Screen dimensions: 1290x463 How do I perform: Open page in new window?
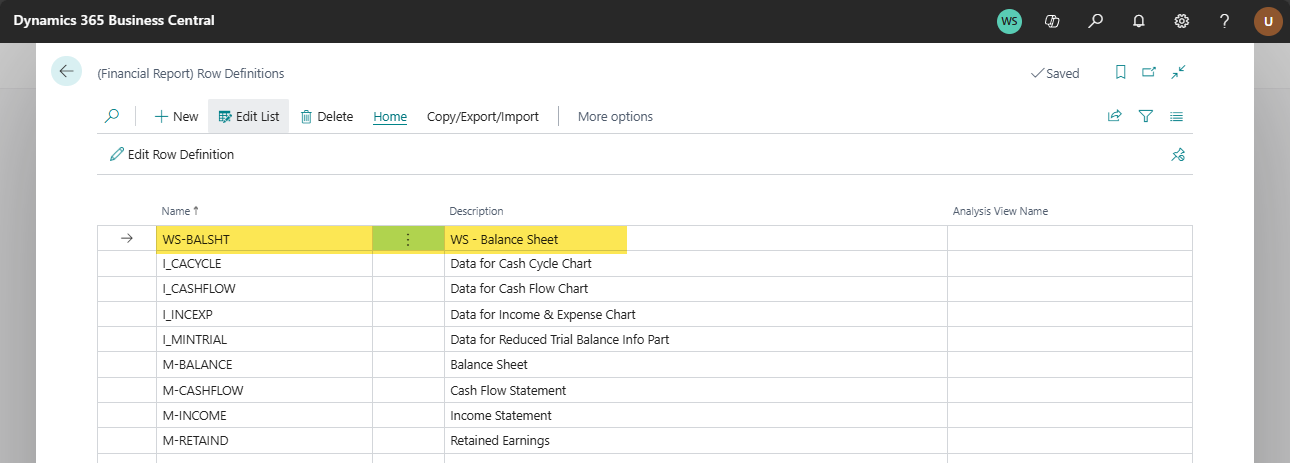pos(1149,72)
